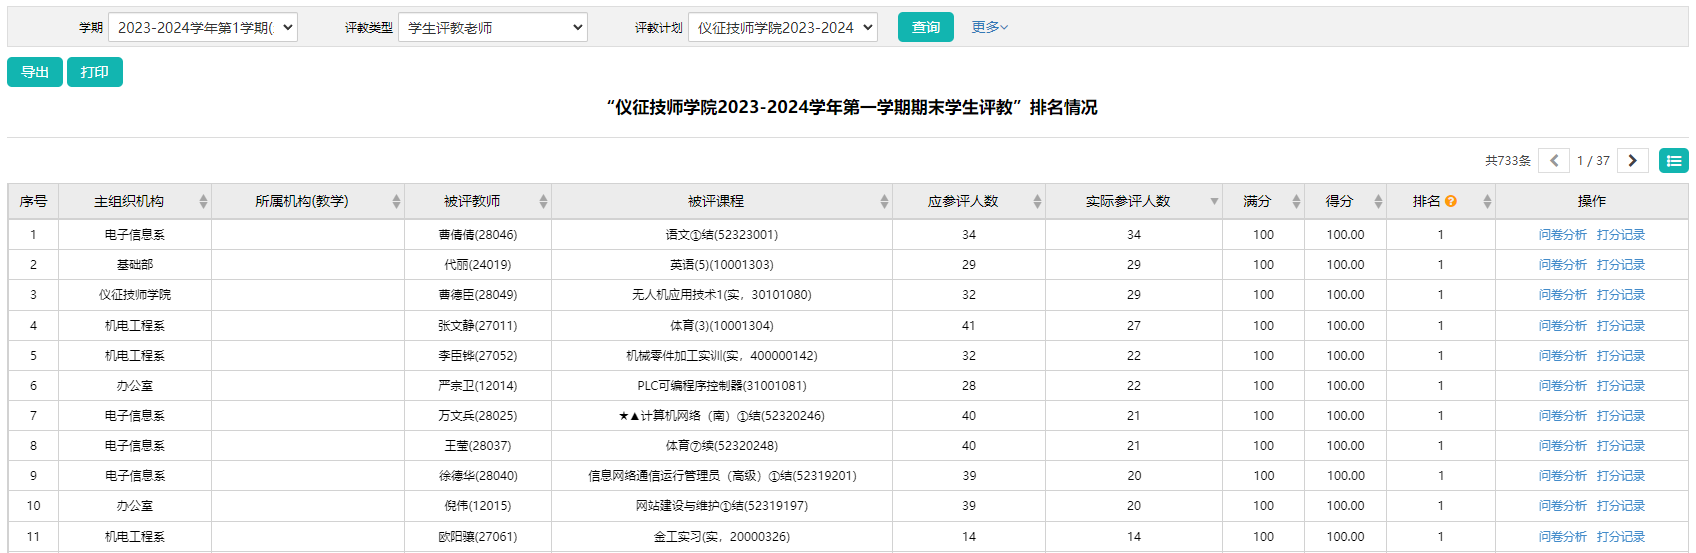Go to next page arrow
1696x553 pixels.
click(x=1632, y=161)
